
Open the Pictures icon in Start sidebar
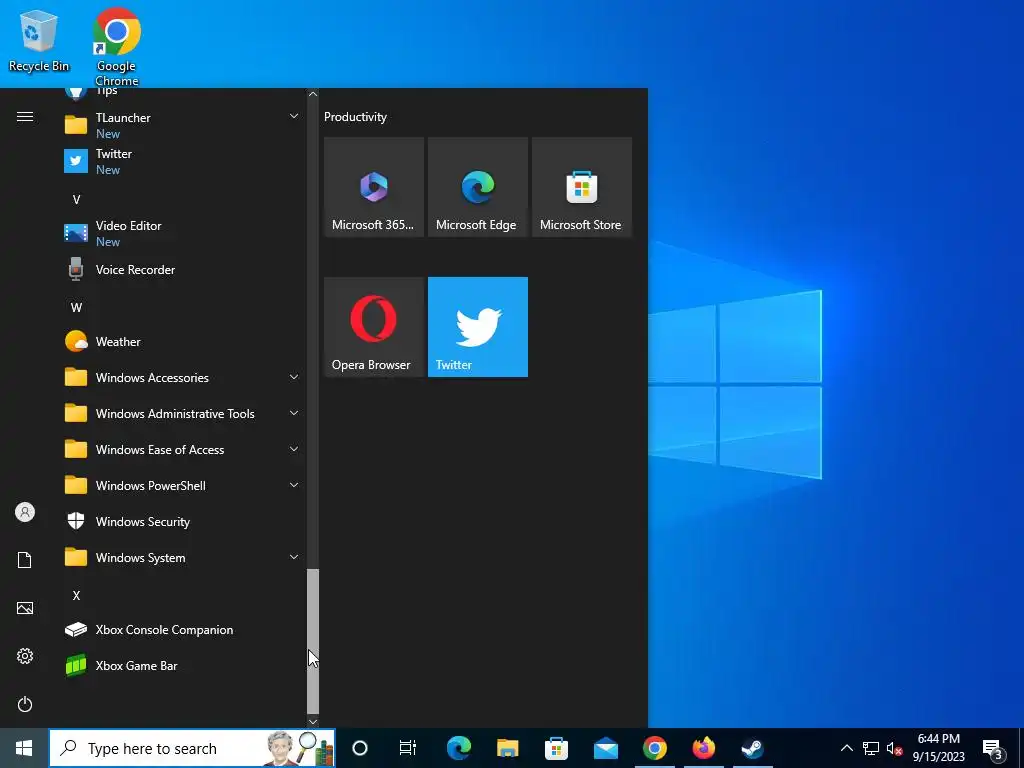(x=25, y=608)
